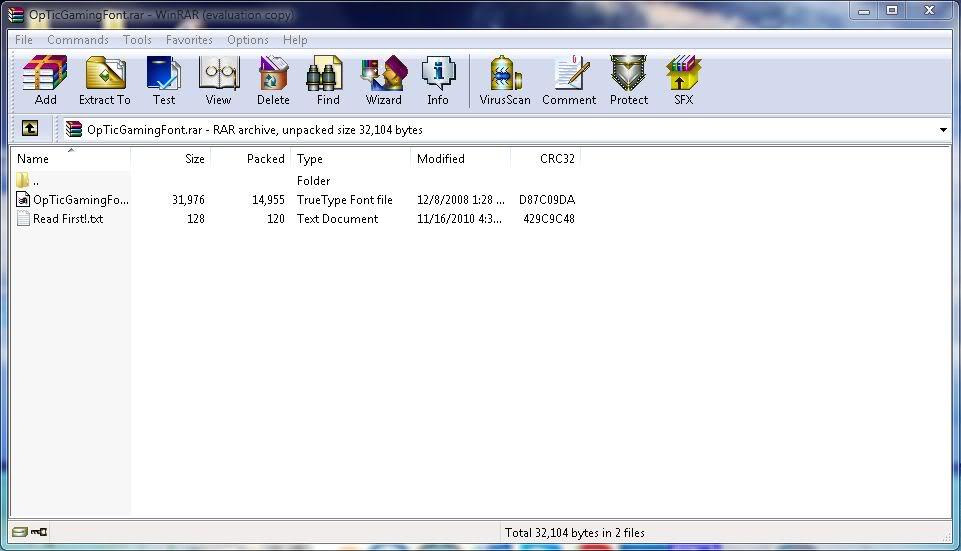Image resolution: width=961 pixels, height=551 pixels.
Task: Create SFX self-extracting archive
Action: pyautogui.click(x=684, y=80)
